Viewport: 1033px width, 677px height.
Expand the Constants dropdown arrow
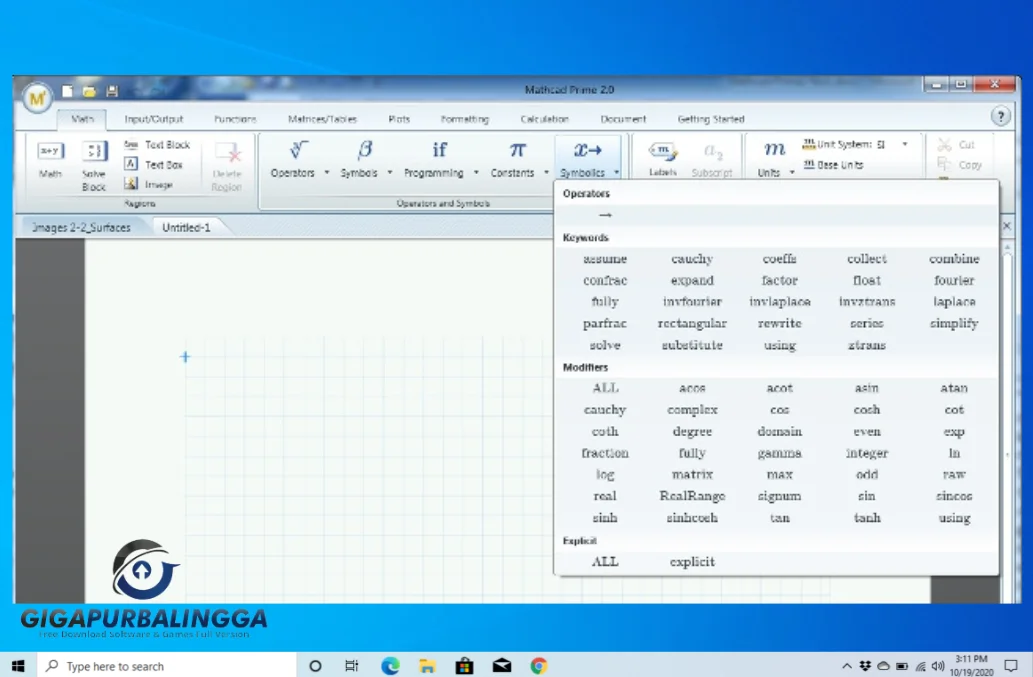point(546,173)
